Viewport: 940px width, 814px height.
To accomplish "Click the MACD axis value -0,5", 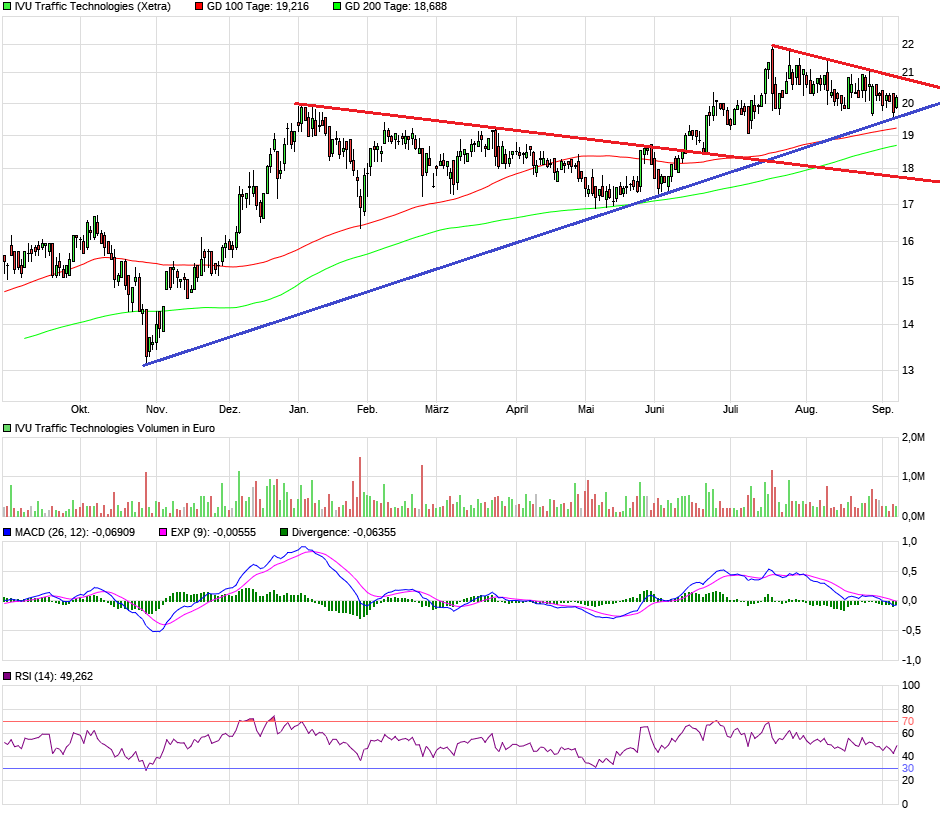I will (911, 631).
